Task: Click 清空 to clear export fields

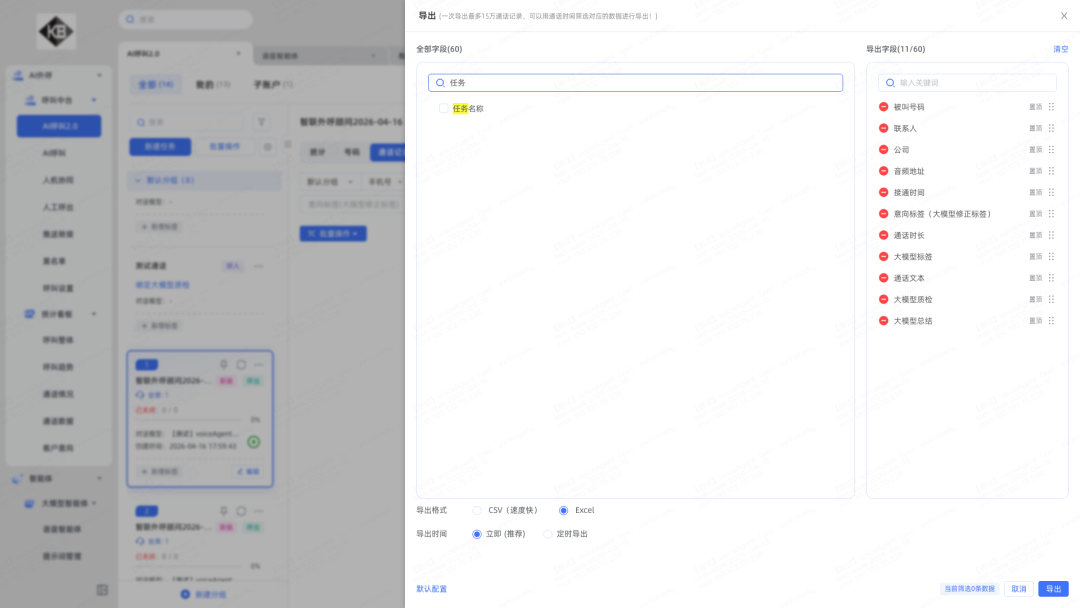Action: [x=1060, y=49]
